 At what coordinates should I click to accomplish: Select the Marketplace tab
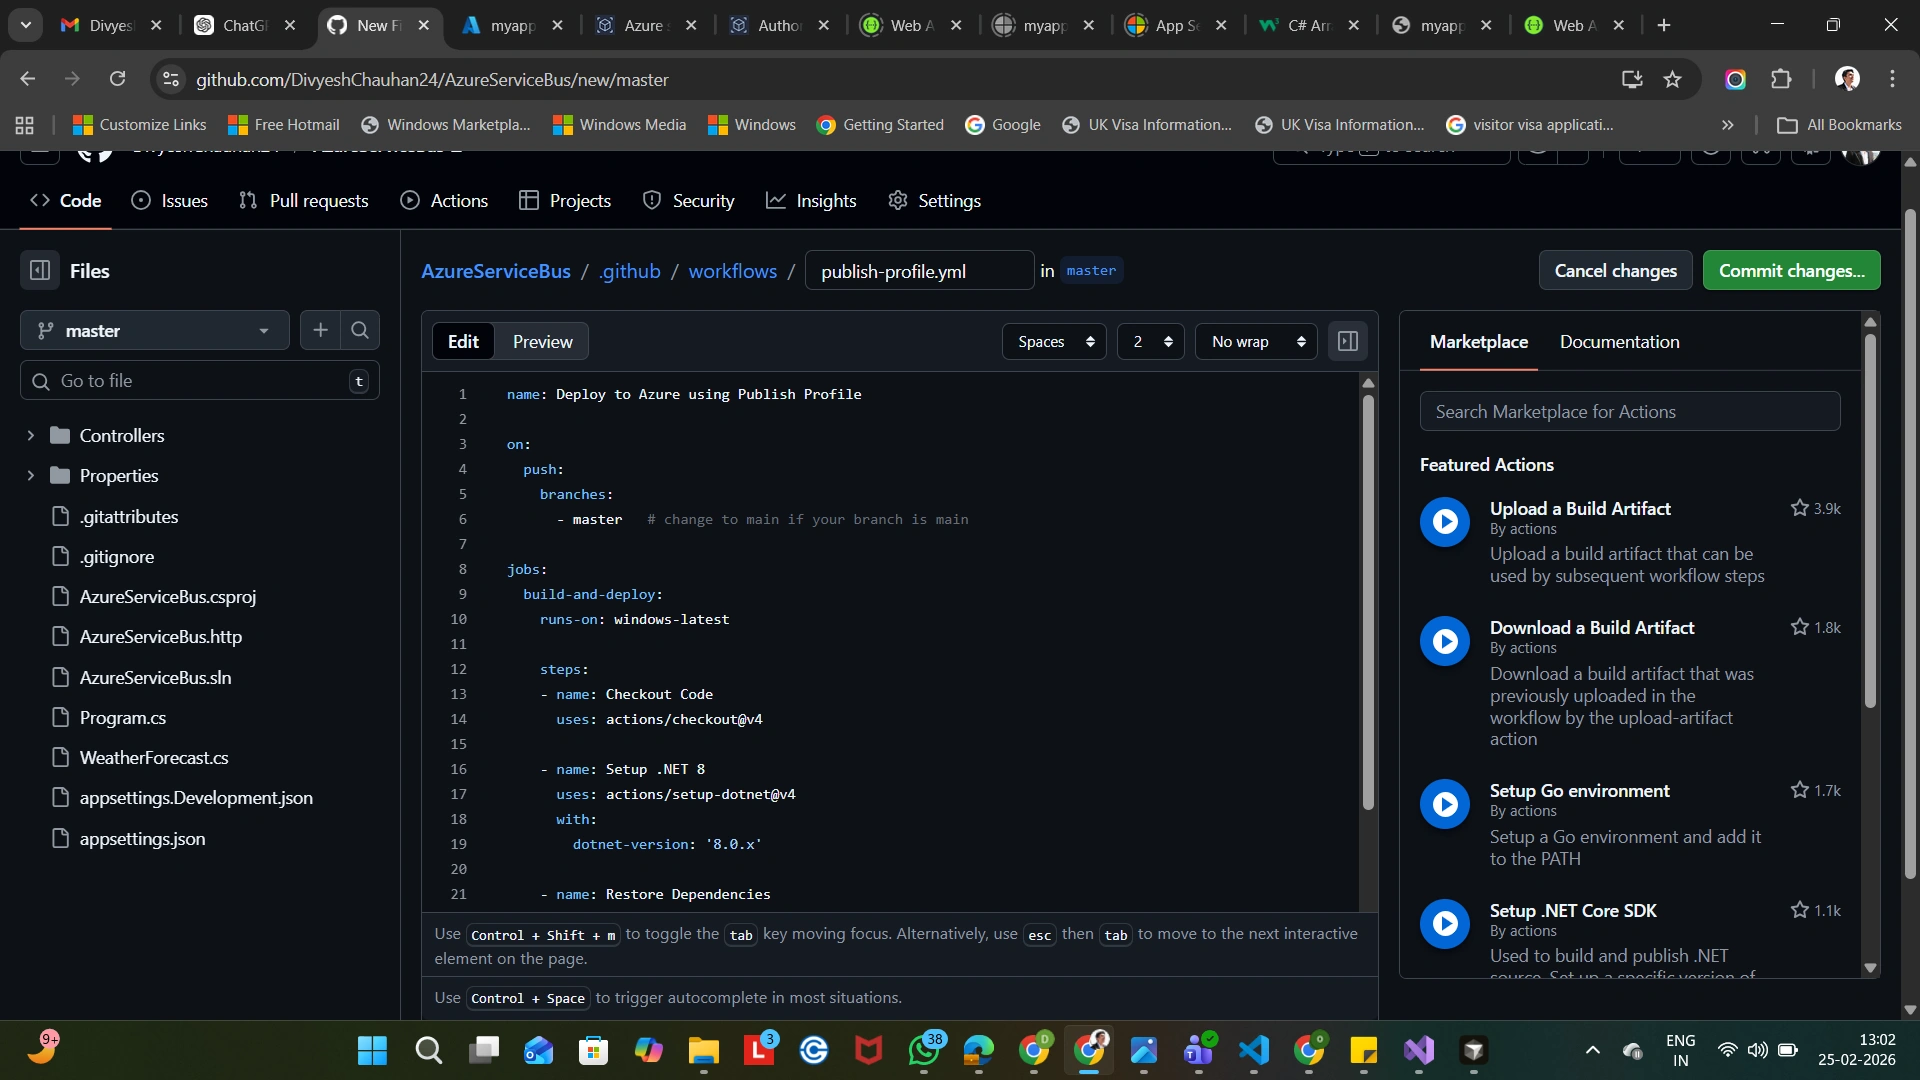(x=1479, y=342)
